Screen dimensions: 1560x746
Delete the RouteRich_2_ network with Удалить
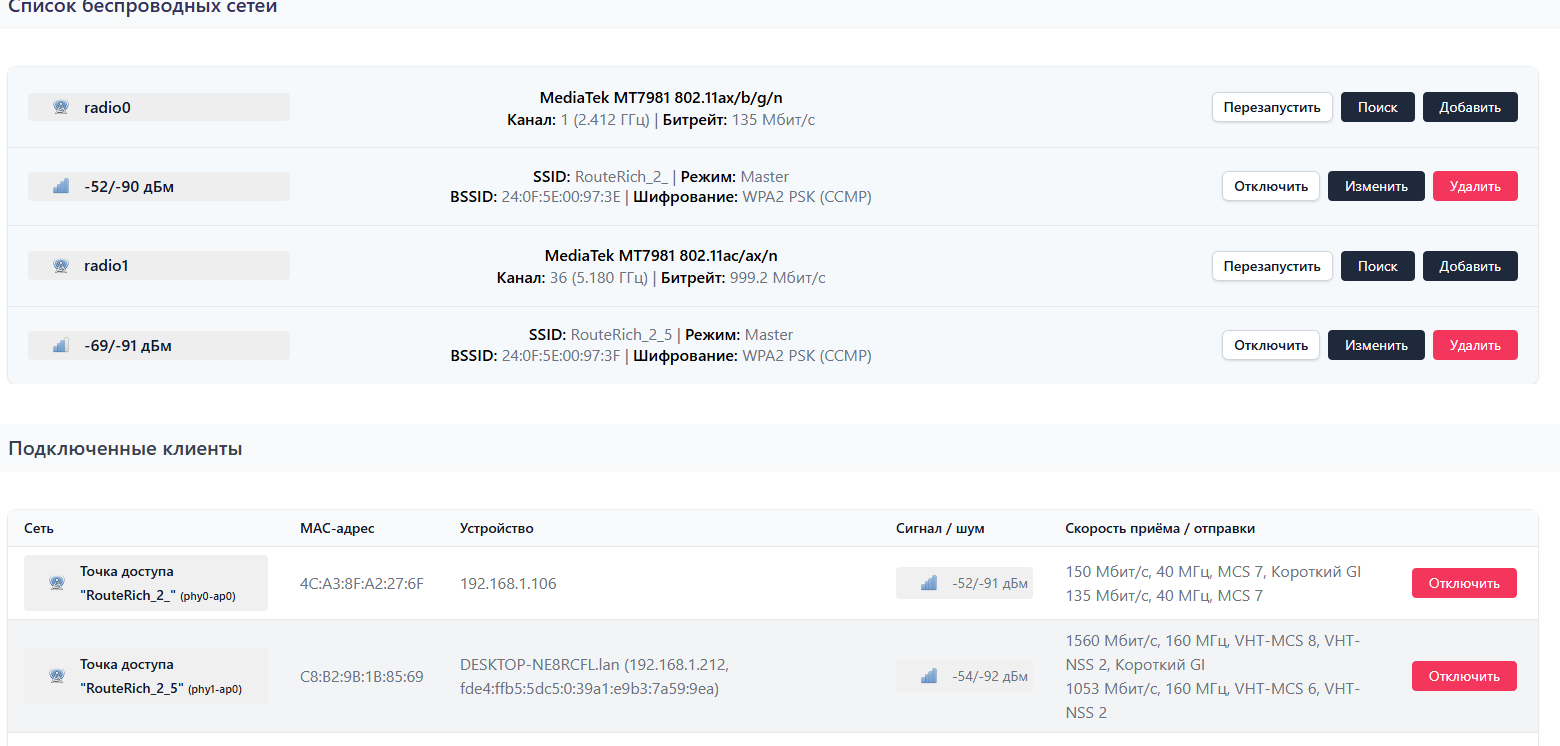[x=1475, y=186]
